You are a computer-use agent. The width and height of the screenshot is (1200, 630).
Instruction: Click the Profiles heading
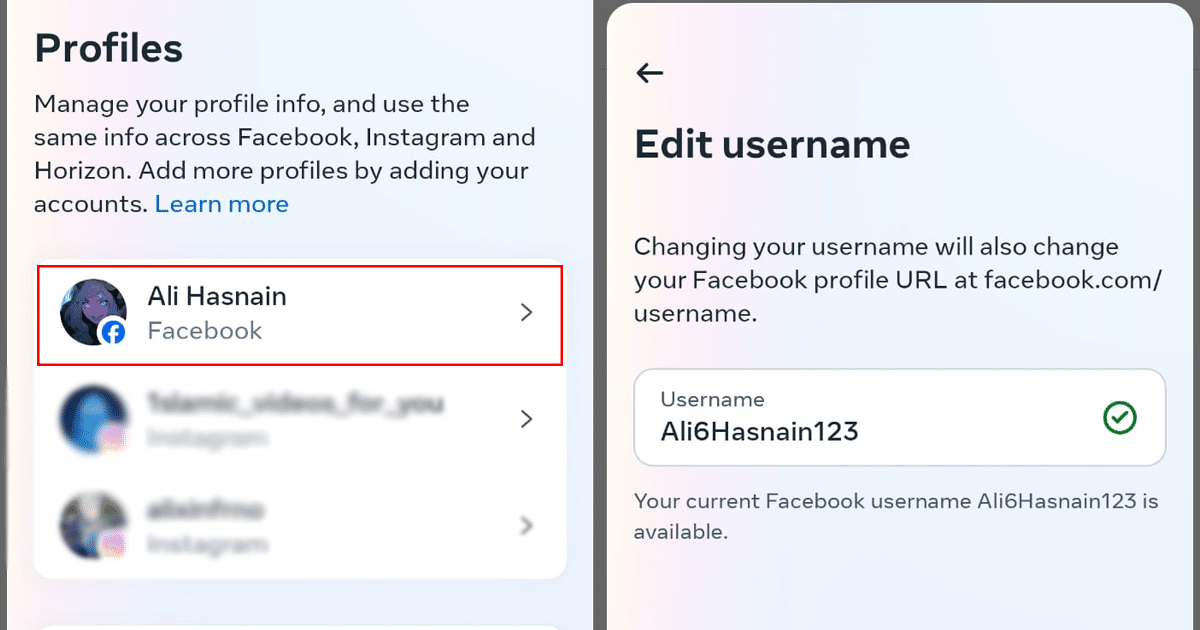(109, 48)
